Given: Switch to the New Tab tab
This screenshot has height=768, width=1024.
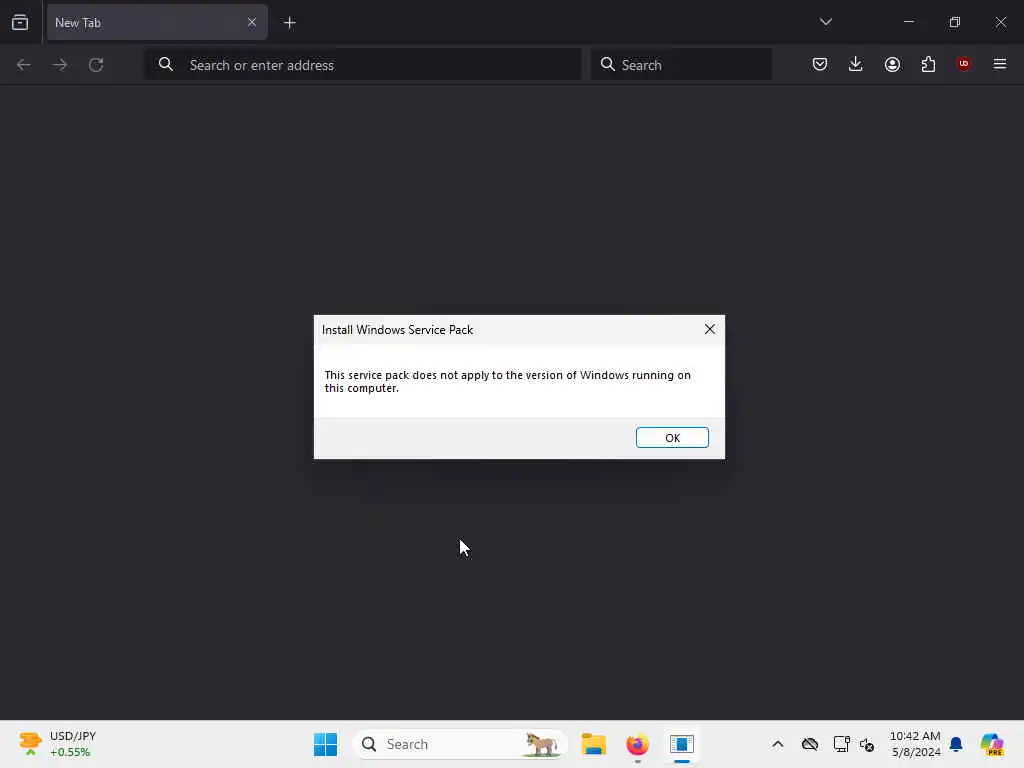Looking at the screenshot, I should [157, 22].
